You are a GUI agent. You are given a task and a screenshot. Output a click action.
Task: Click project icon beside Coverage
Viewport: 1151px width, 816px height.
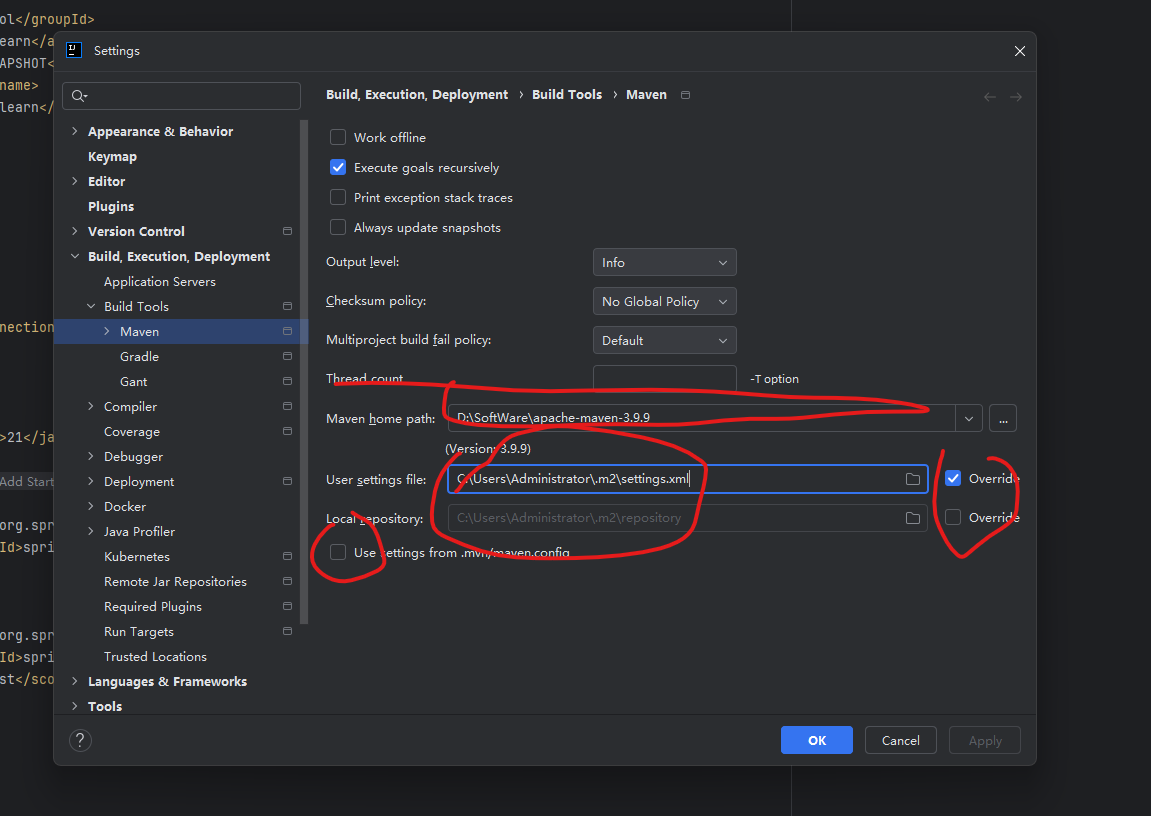287,431
